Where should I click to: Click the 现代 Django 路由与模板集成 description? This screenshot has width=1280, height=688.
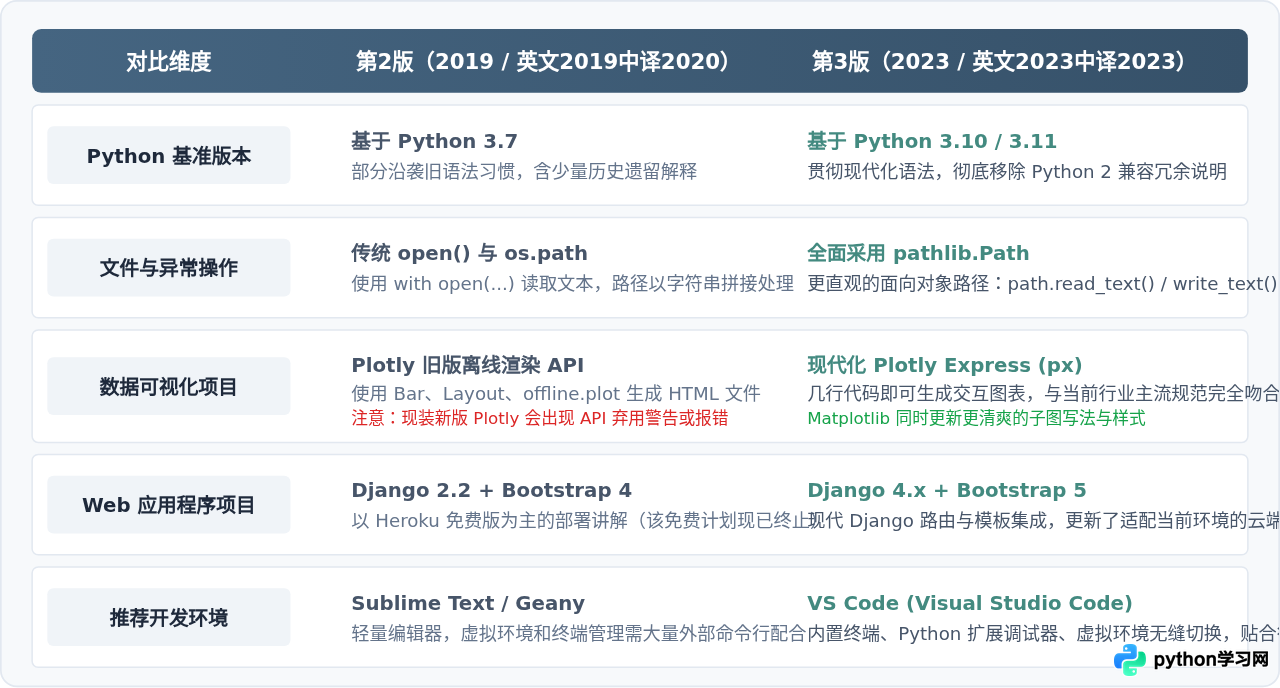1043,521
